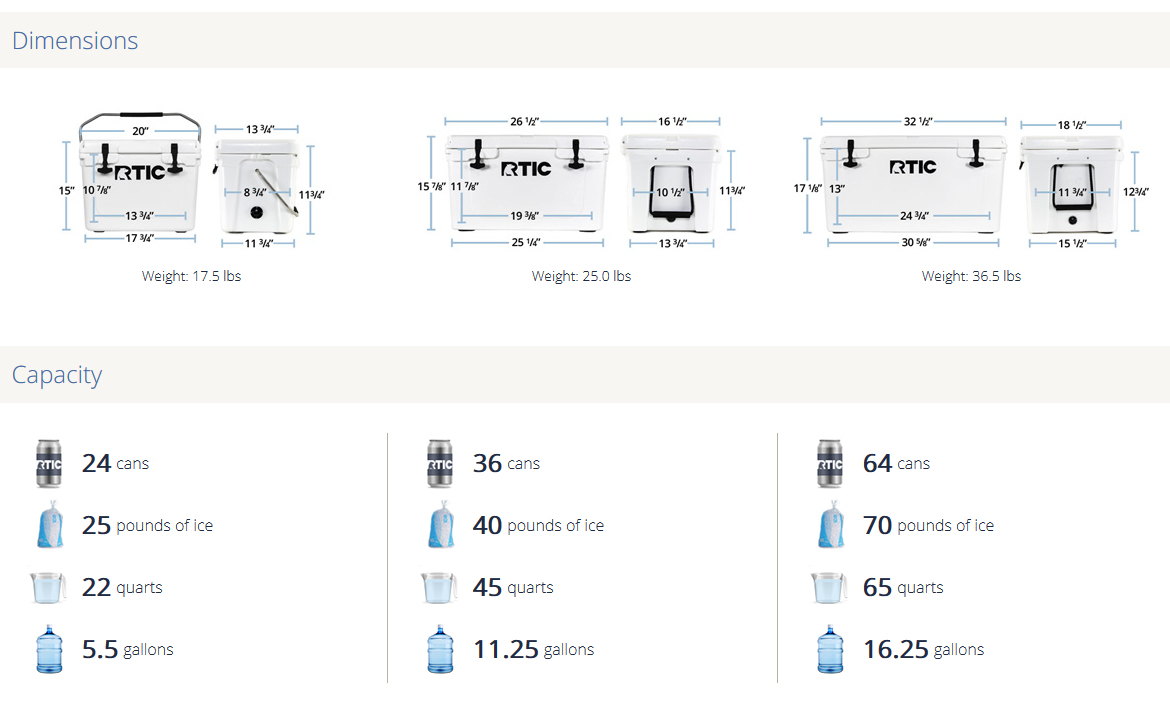
Task: Select the can icon next to 36 cans
Action: pyautogui.click(x=440, y=463)
